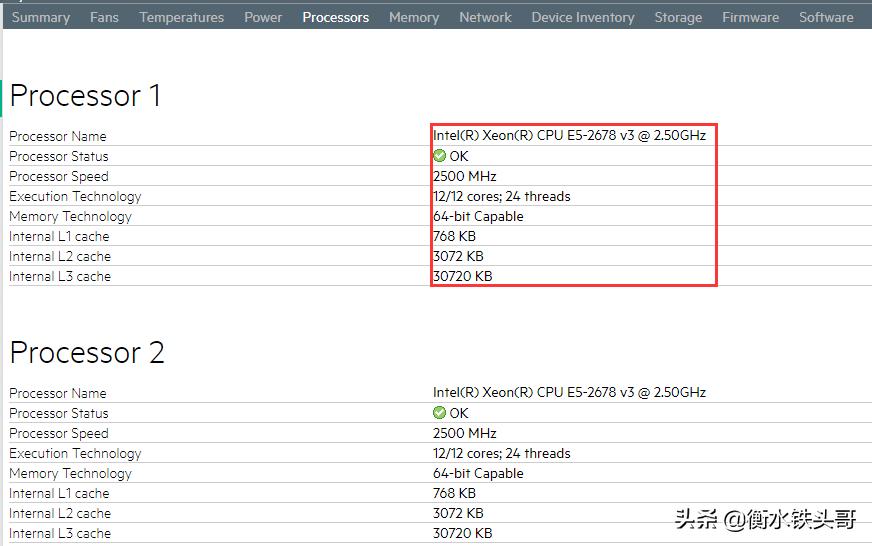The image size is (872, 546).
Task: Click Processor 2 Execution Technology label
Action: [x=75, y=453]
